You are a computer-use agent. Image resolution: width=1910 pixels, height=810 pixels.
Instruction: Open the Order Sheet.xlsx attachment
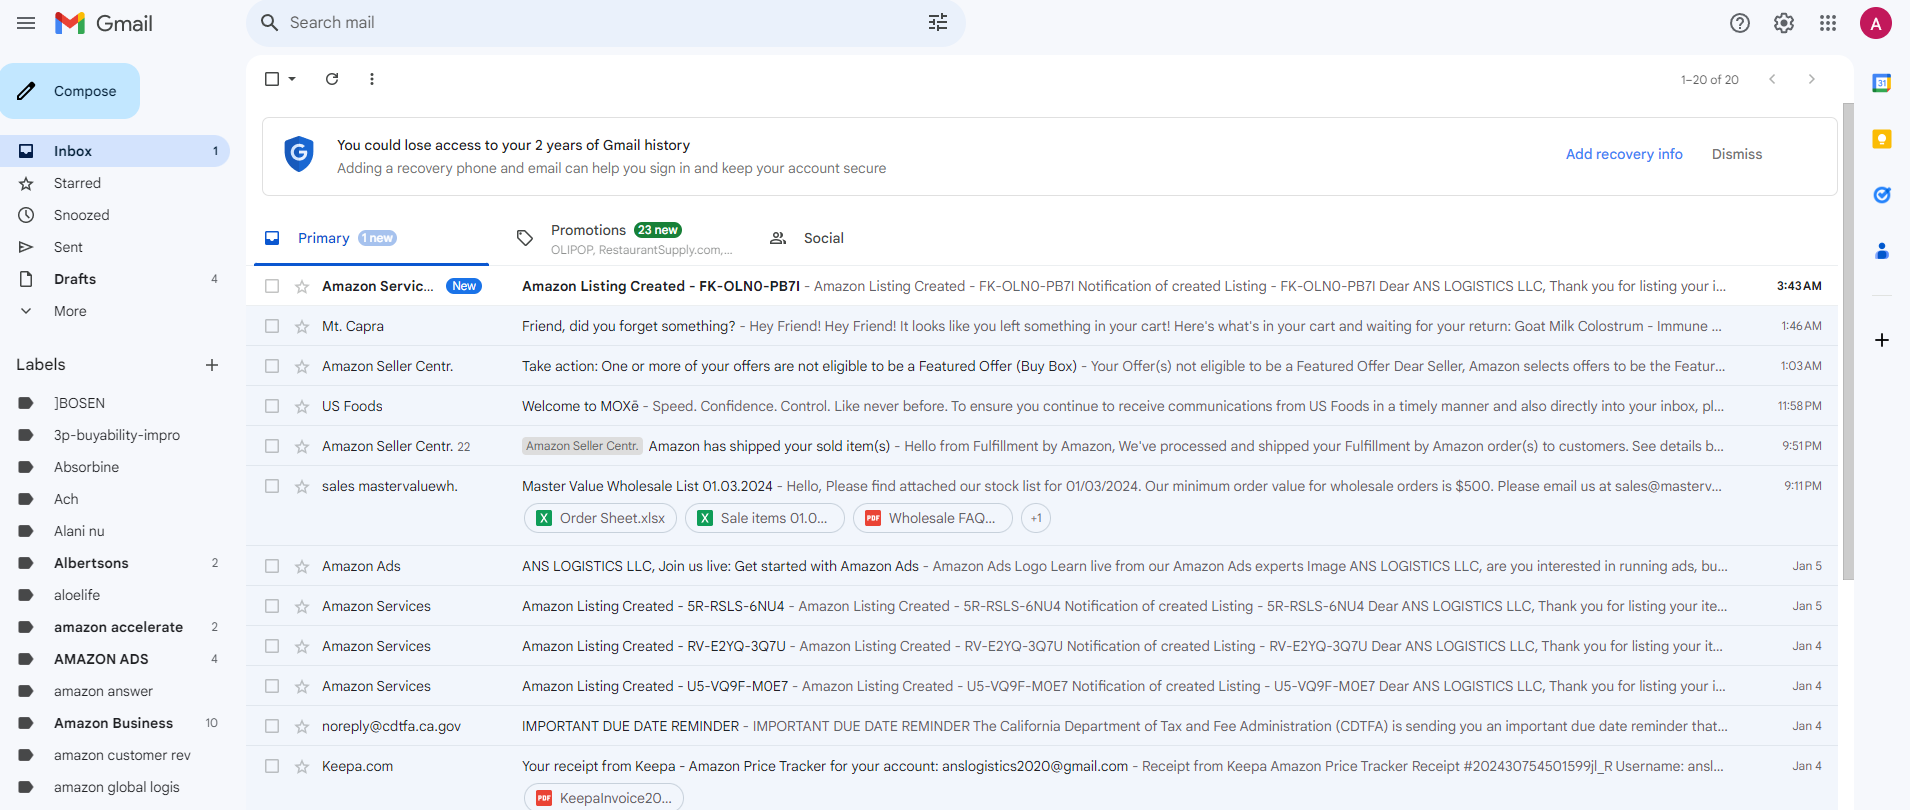[601, 518]
